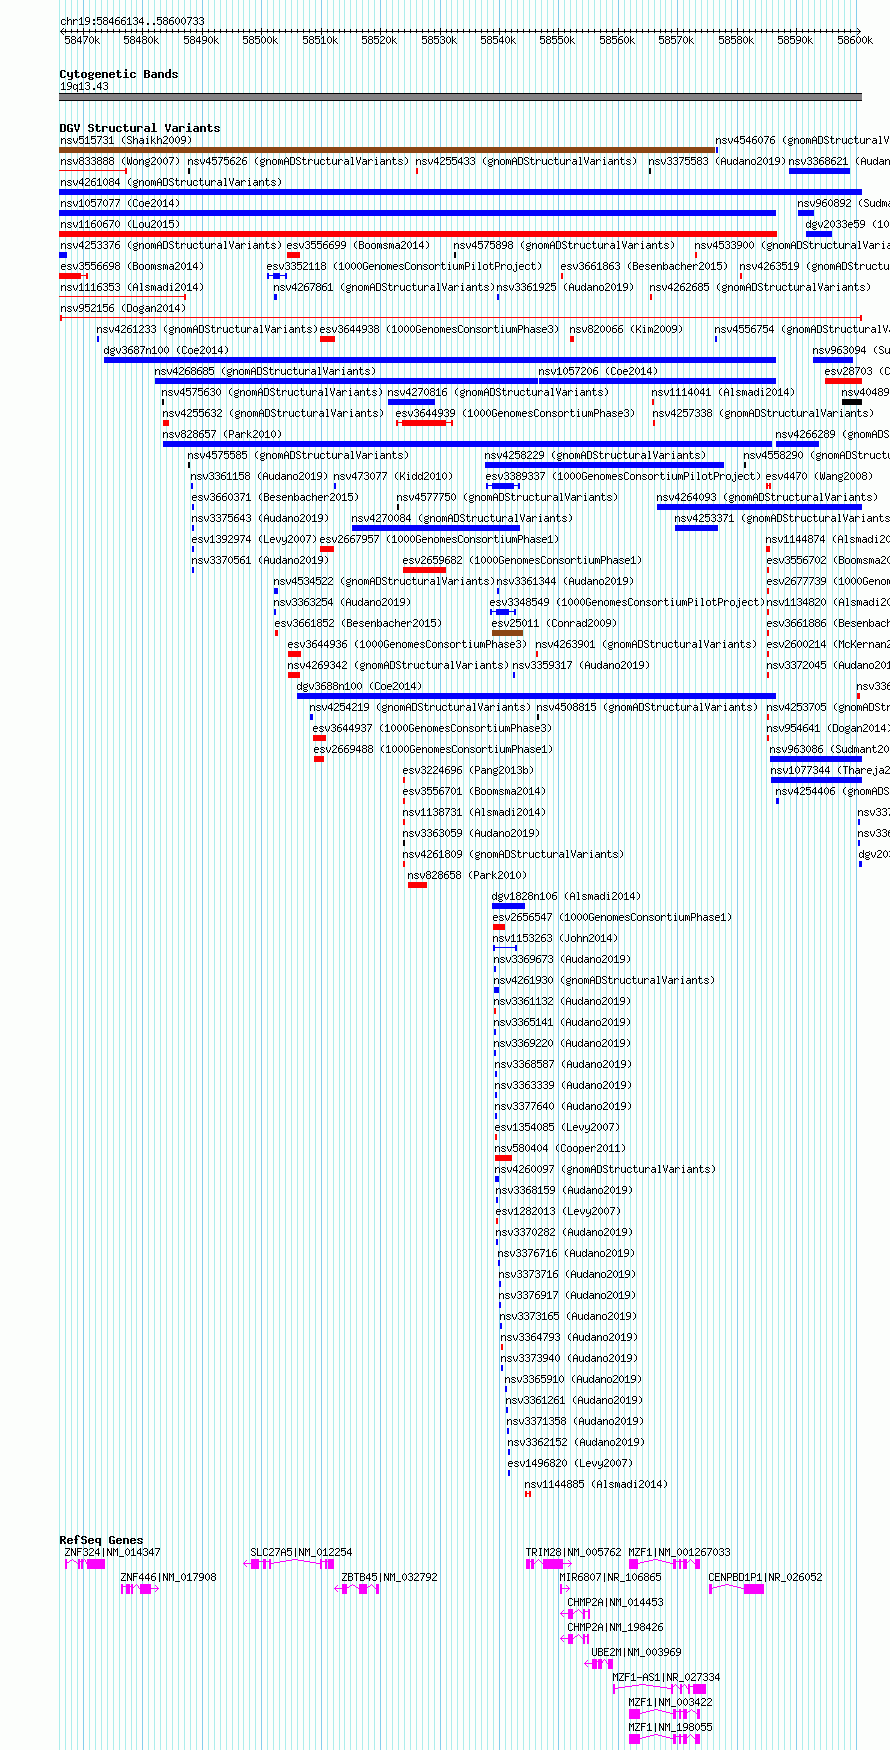
Task: Click the MZF1 NM_001267033 gene glyph
Action: pos(664,1564)
